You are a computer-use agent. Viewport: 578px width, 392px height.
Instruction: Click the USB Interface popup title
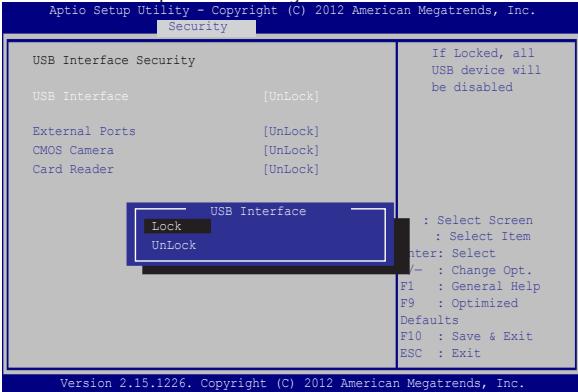point(258,211)
